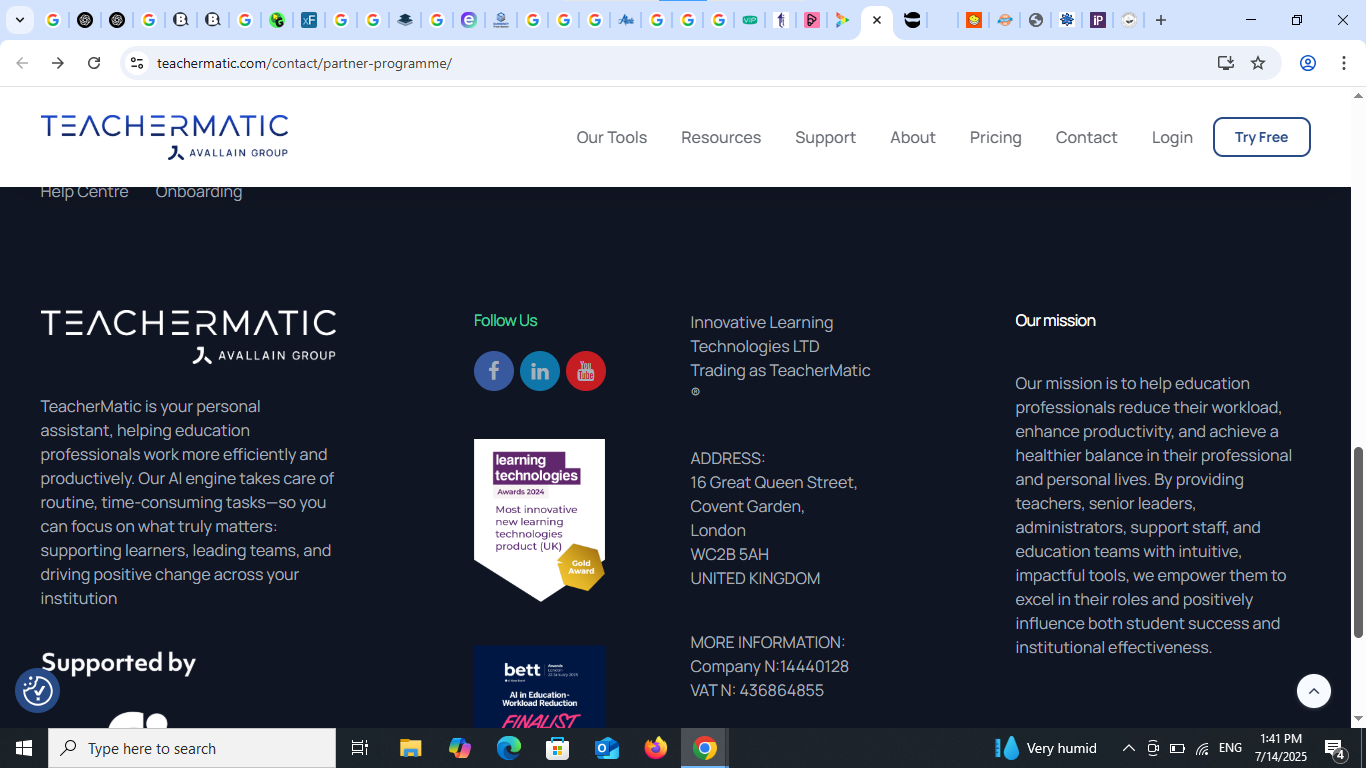Click the page vertical scrollbar thumb
This screenshot has width=1366, height=768.
click(x=1358, y=542)
